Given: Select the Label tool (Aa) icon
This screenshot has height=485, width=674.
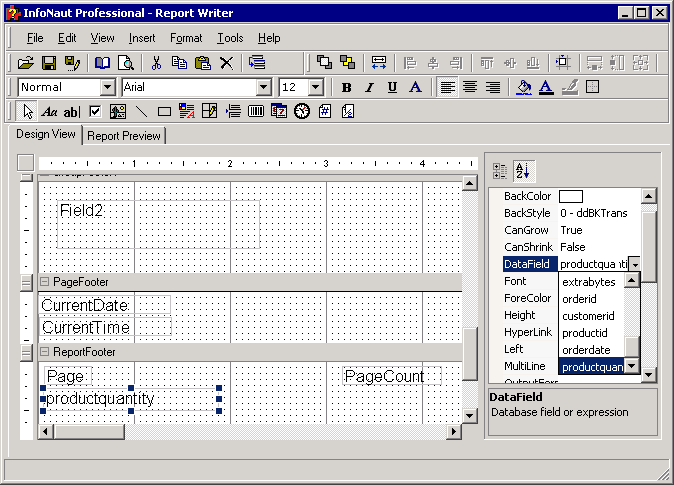Looking at the screenshot, I should pyautogui.click(x=50, y=111).
